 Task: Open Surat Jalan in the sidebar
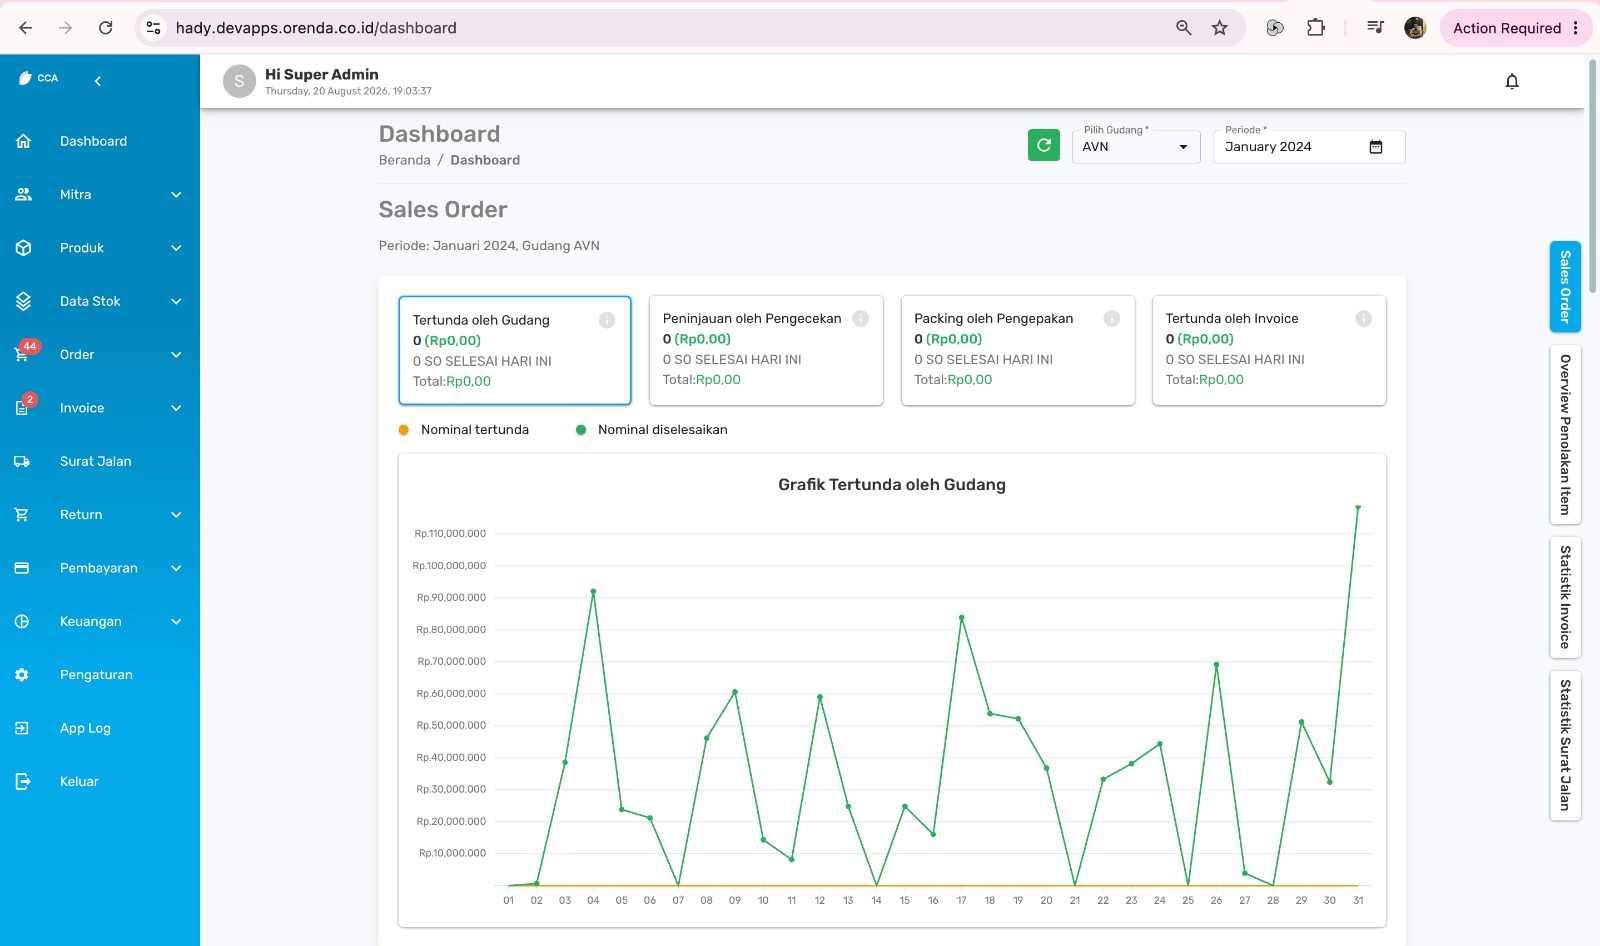pyautogui.click(x=100, y=461)
